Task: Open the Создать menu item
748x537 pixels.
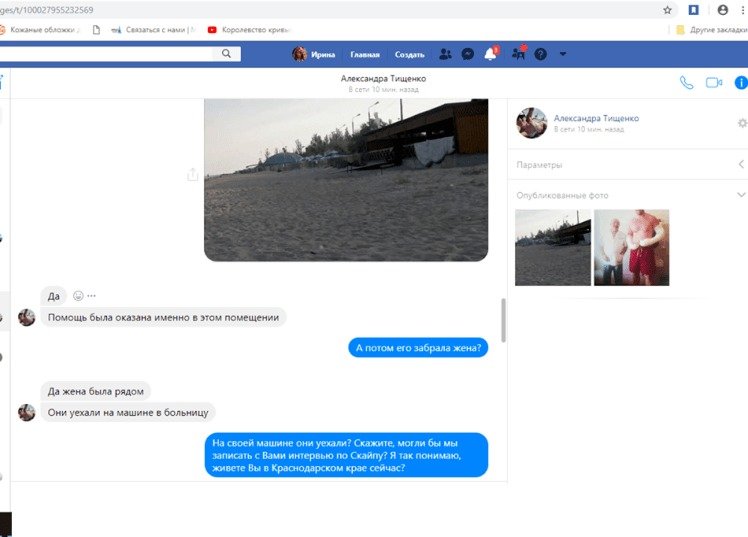Action: (x=409, y=54)
